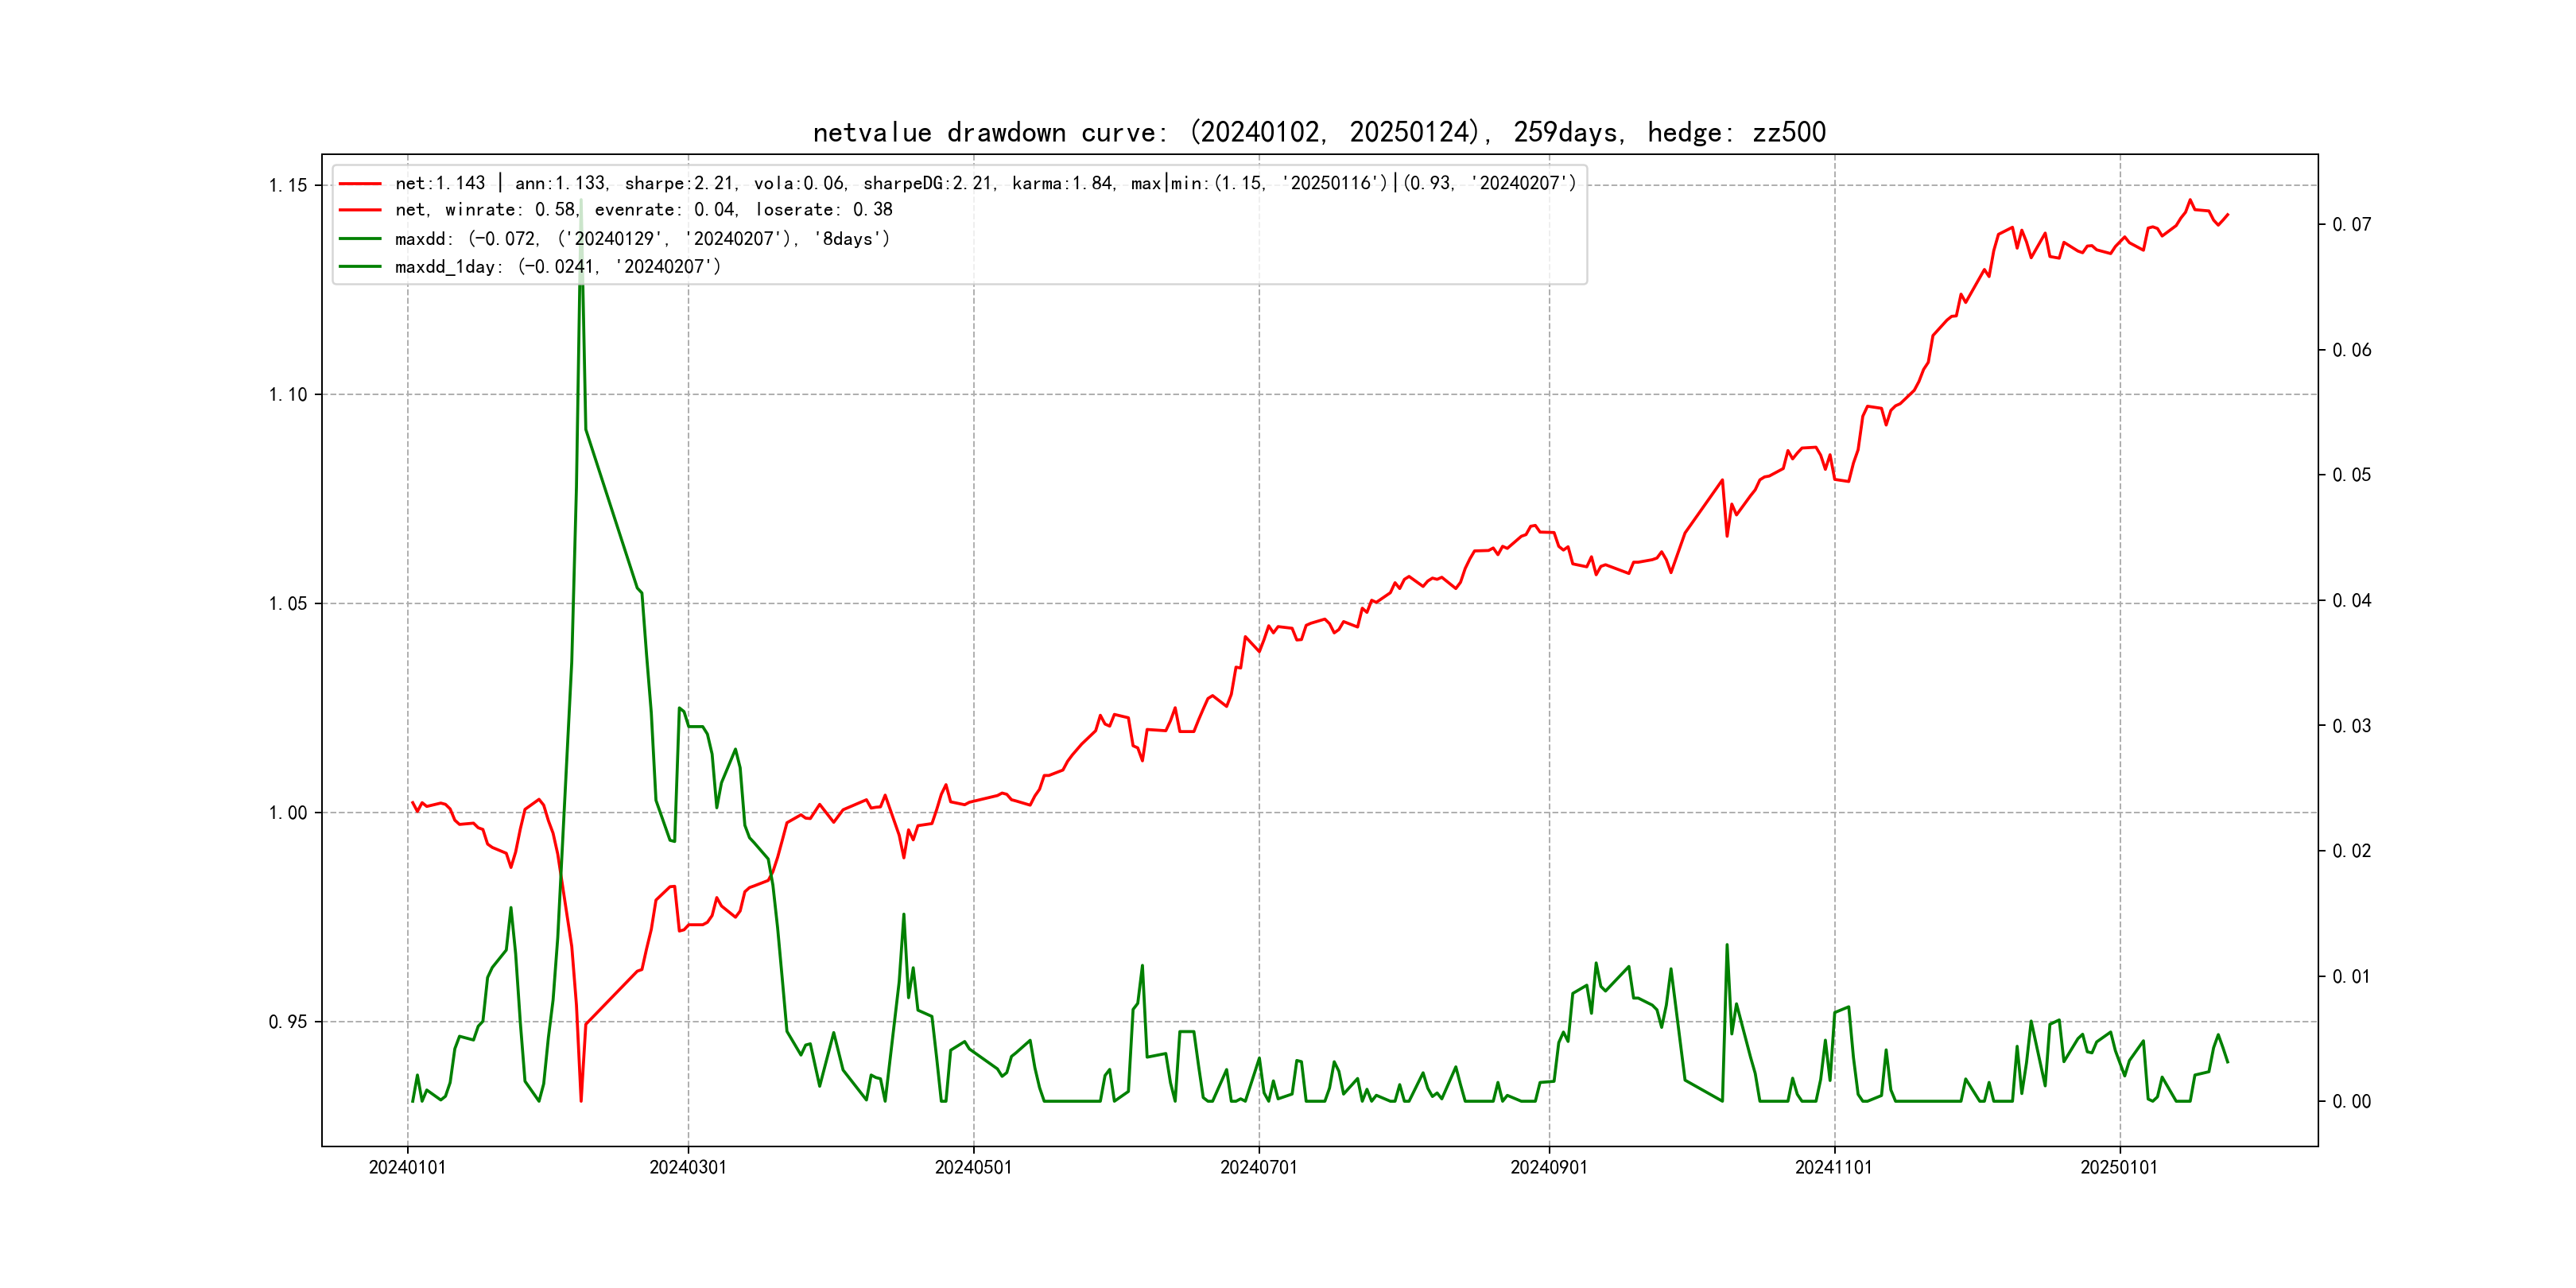Click the chart title text
Viewport: 2576px width, 1288px height.
coord(1318,132)
